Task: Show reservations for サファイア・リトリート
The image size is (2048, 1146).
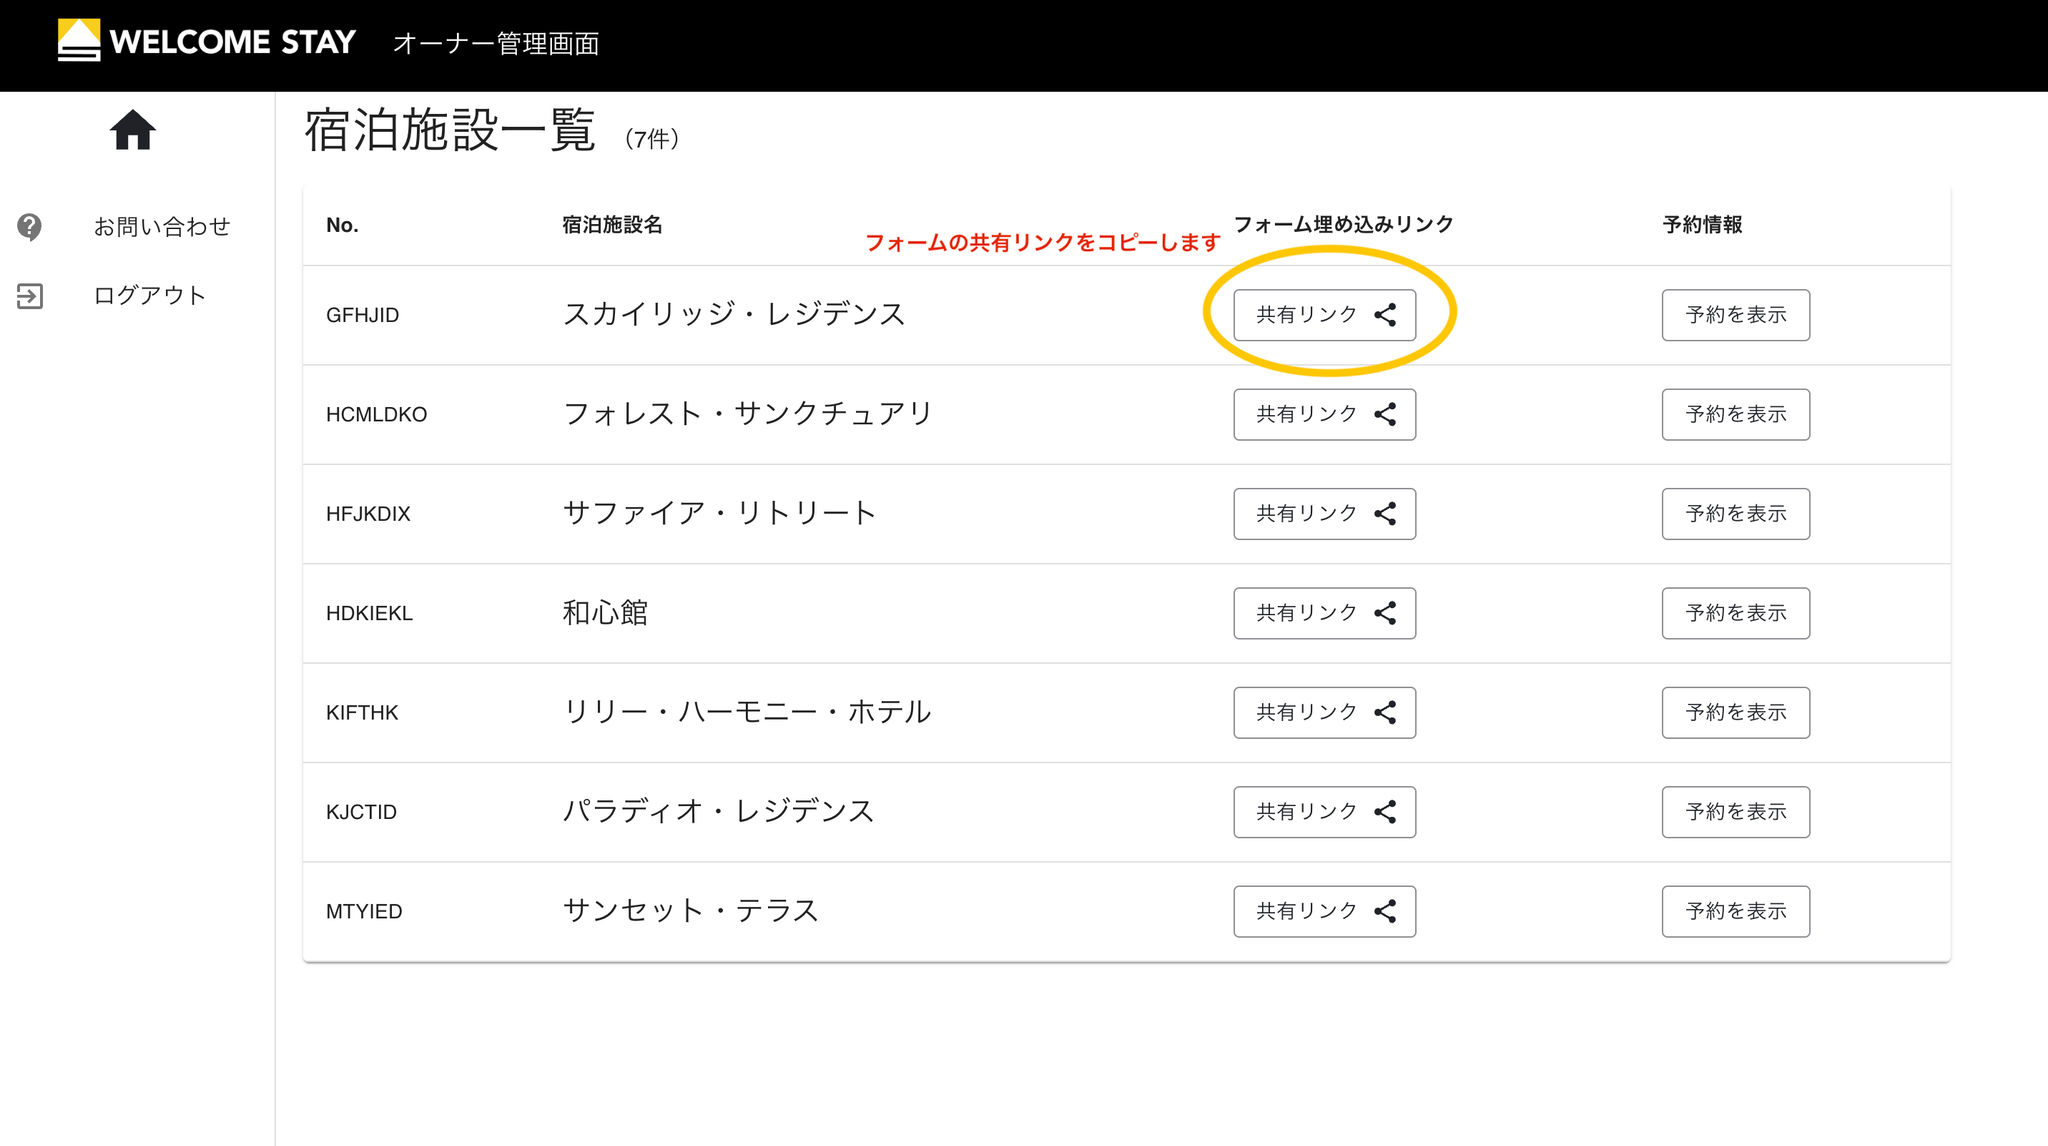Action: pyautogui.click(x=1735, y=514)
